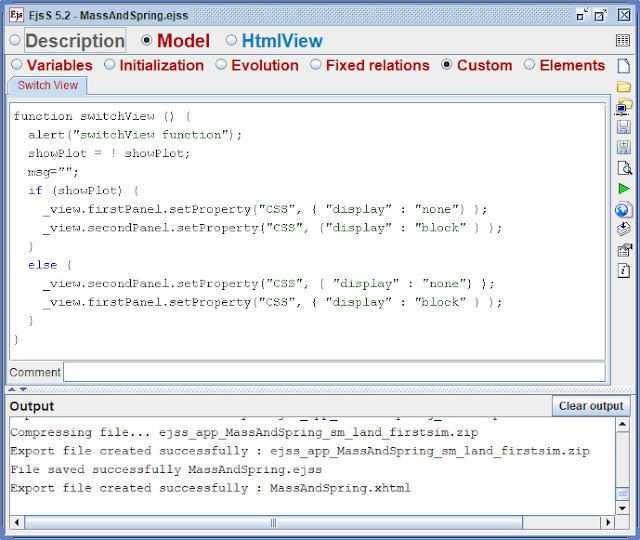Select the HtmlView radio button
Image resolution: width=640 pixels, height=540 pixels.
click(x=231, y=40)
